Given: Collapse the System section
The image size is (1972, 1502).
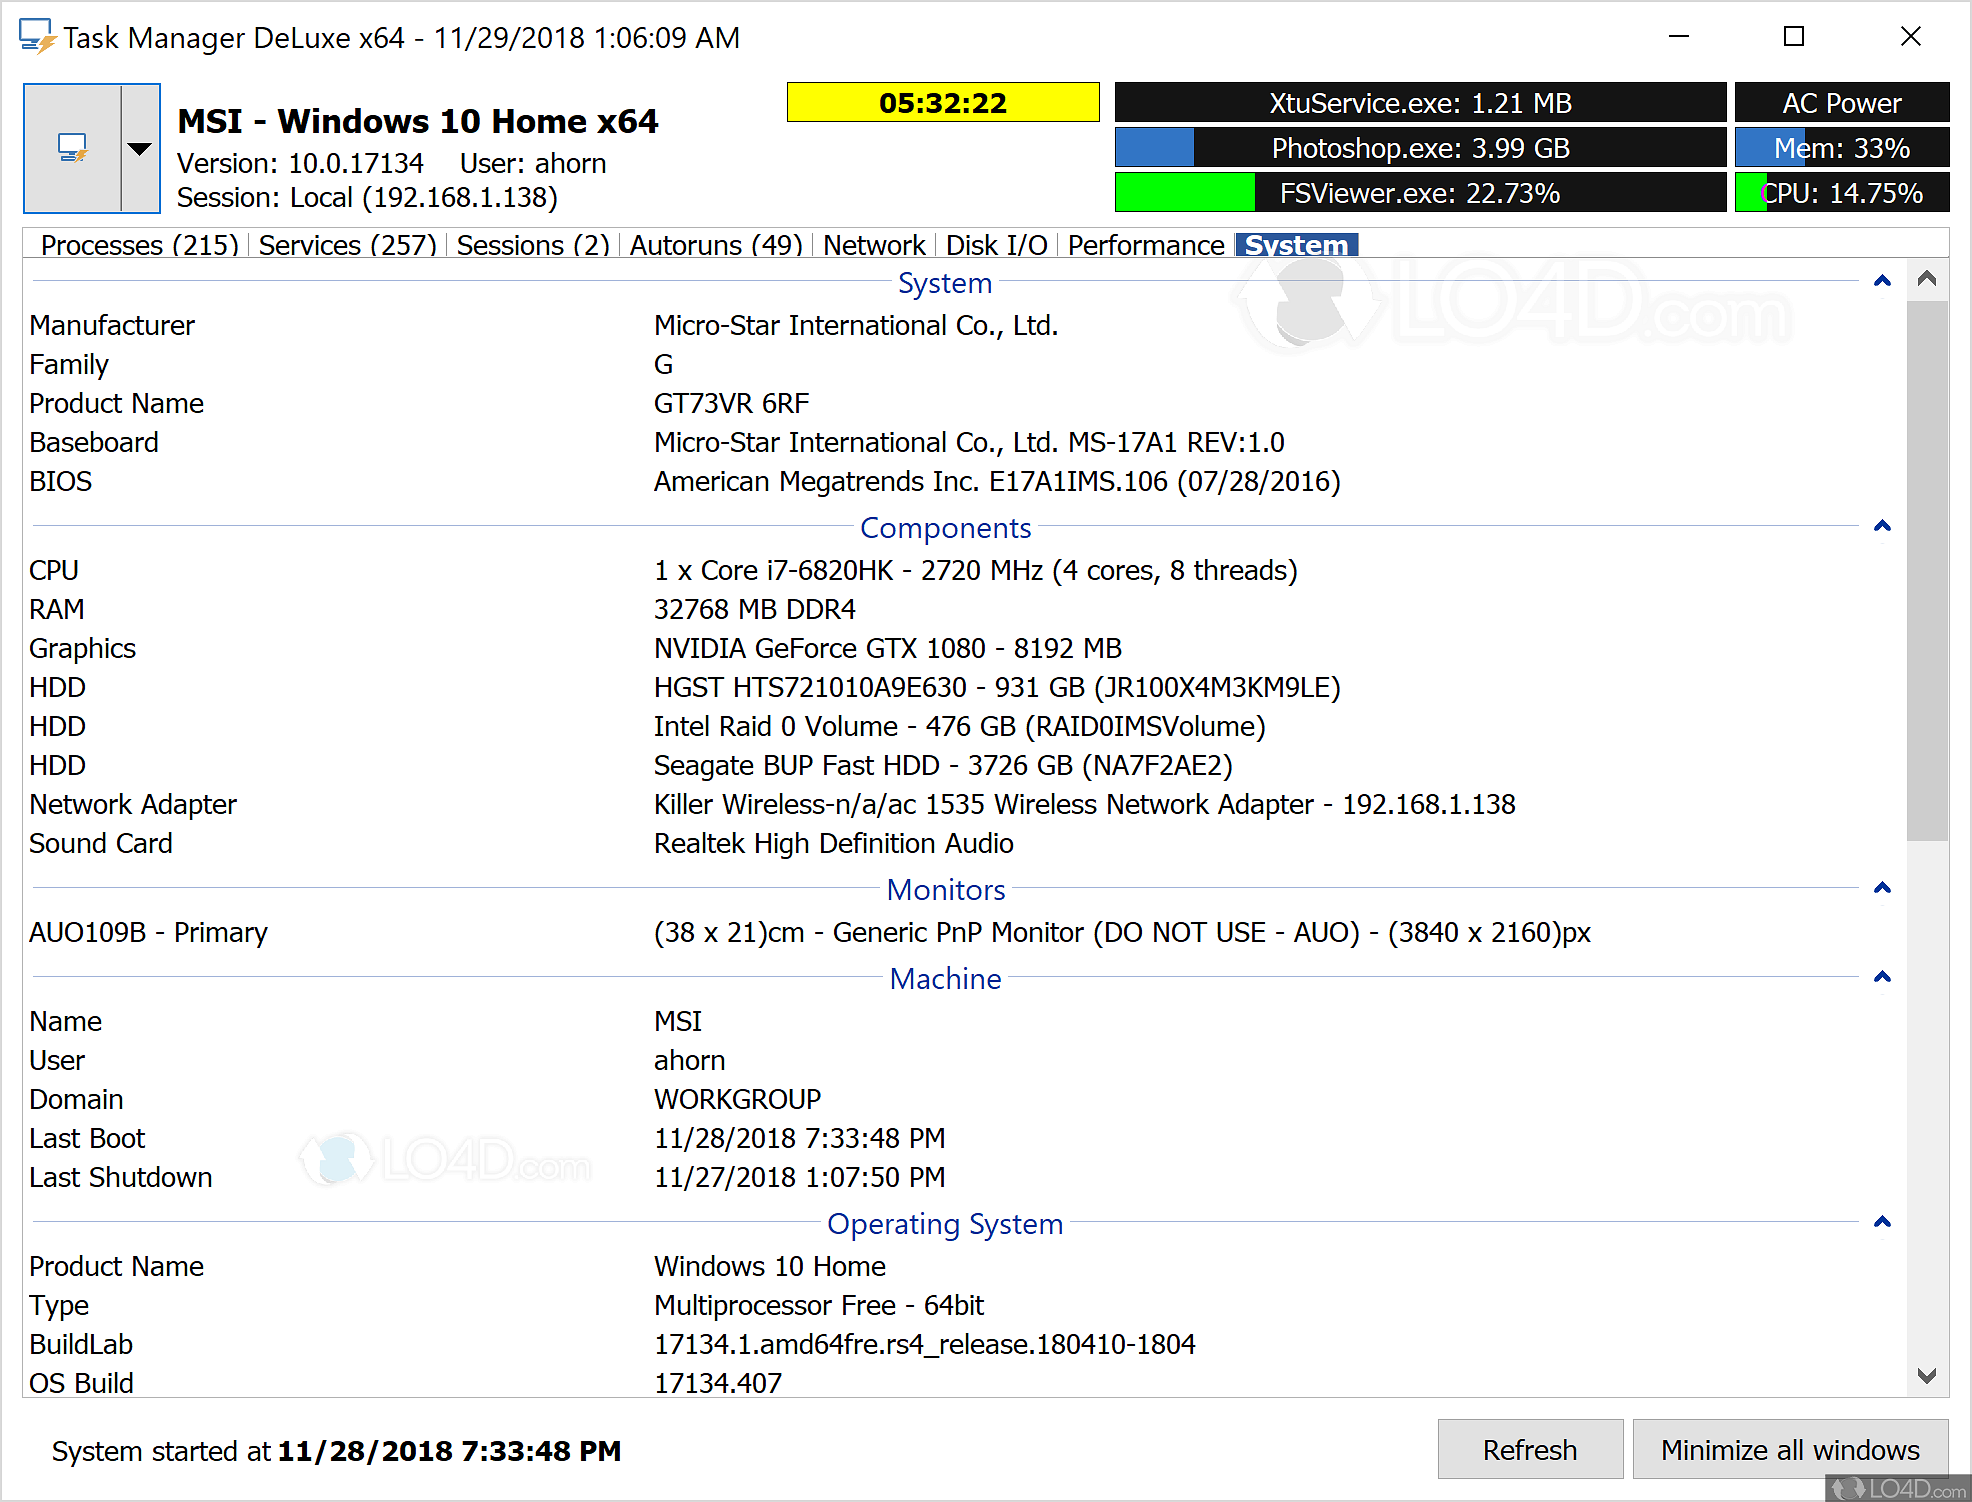Looking at the screenshot, I should coord(1882,282).
